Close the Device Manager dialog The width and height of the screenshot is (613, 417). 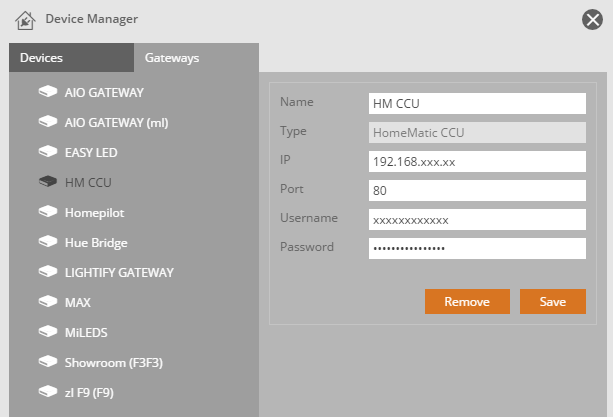coord(592,19)
